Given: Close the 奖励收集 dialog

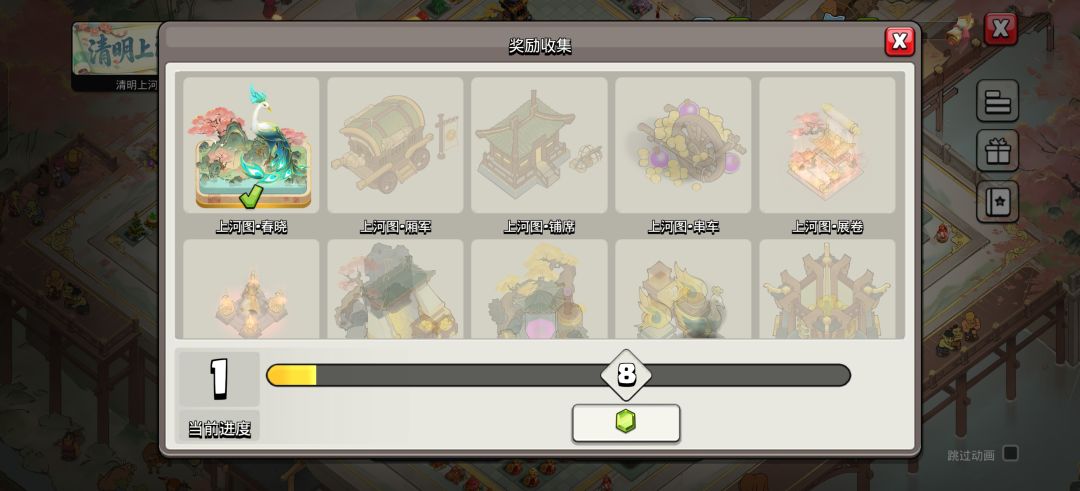Looking at the screenshot, I should pos(900,41).
